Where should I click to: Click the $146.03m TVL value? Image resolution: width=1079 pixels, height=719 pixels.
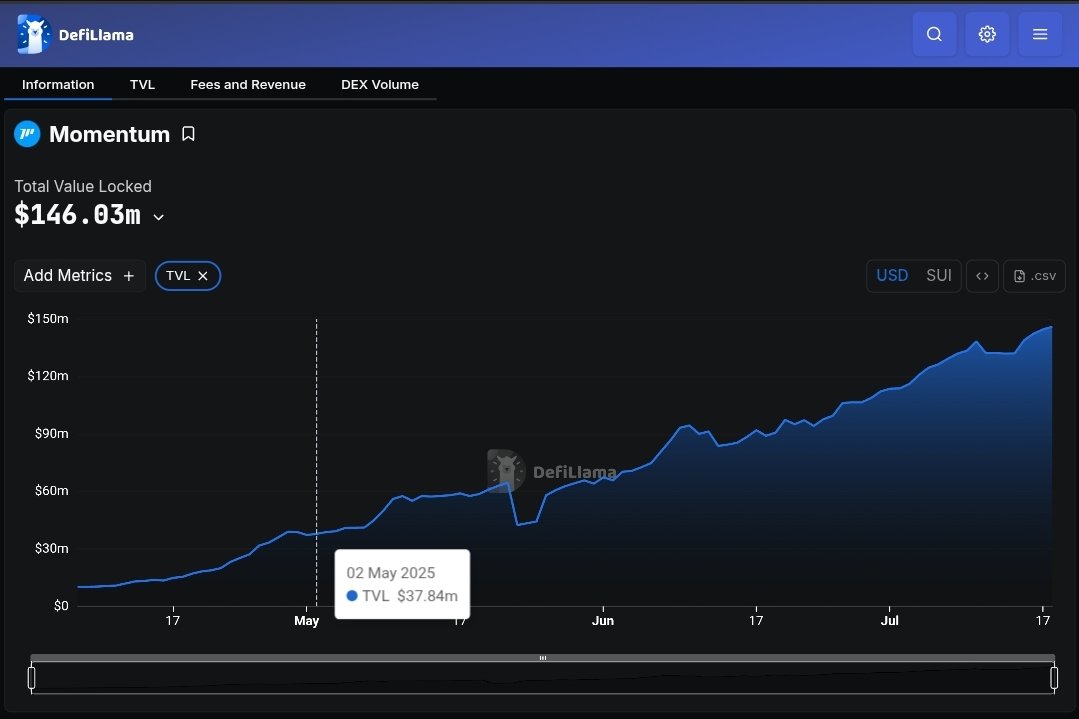[77, 215]
